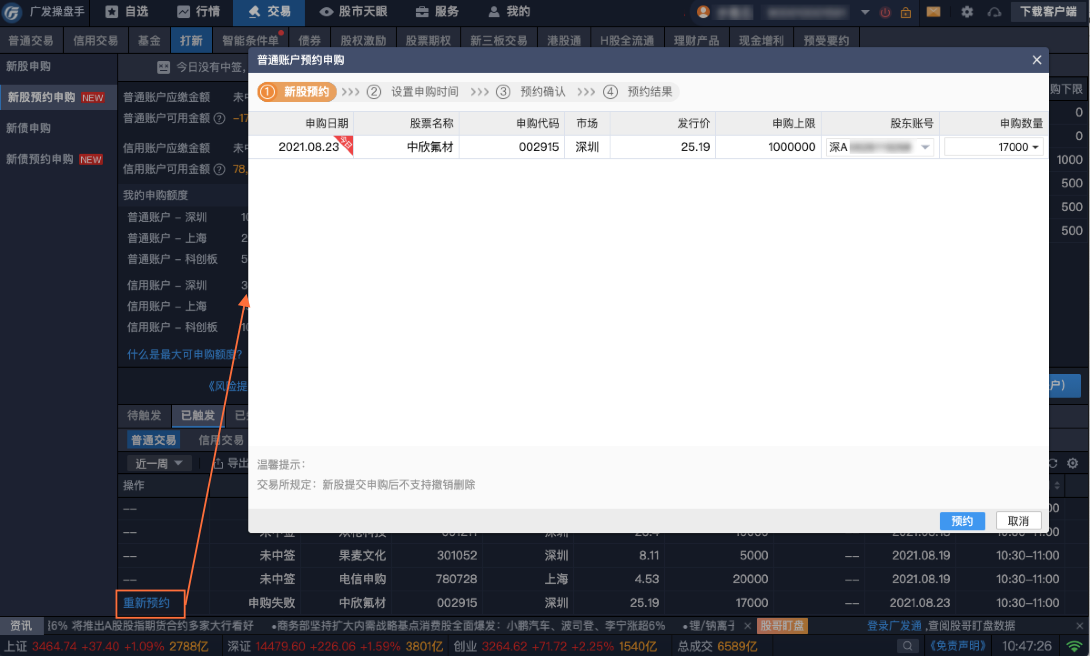The height and width of the screenshot is (656, 1091).
Task: Select the 信用交易 sub-tab
Action: tap(95, 40)
